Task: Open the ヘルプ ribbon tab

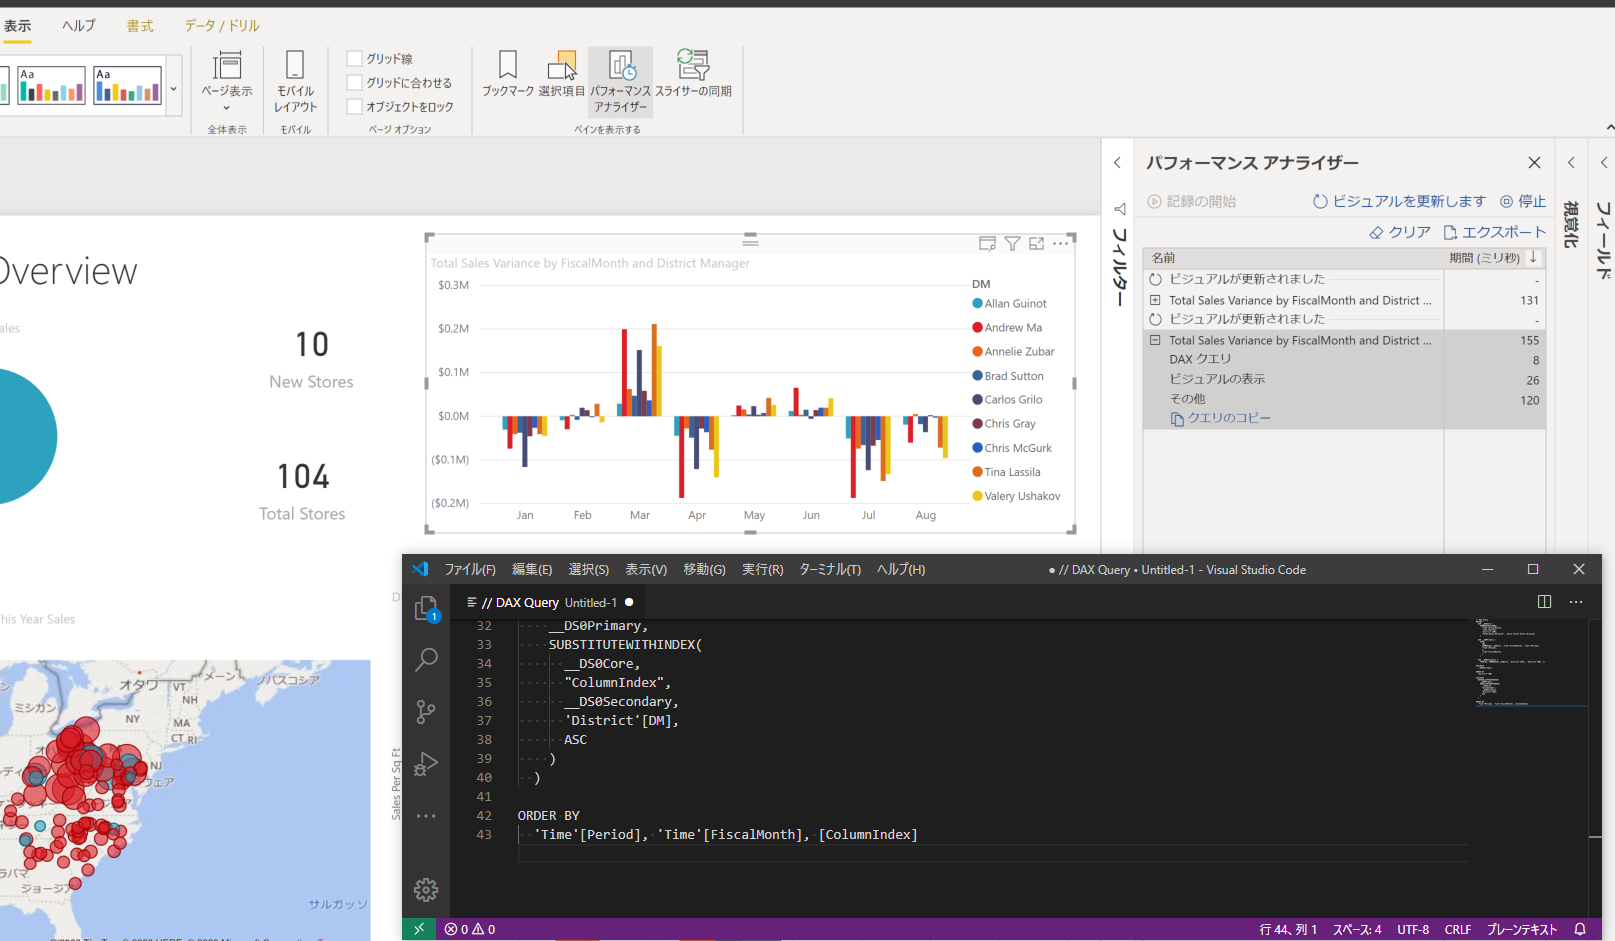Action: (x=78, y=26)
